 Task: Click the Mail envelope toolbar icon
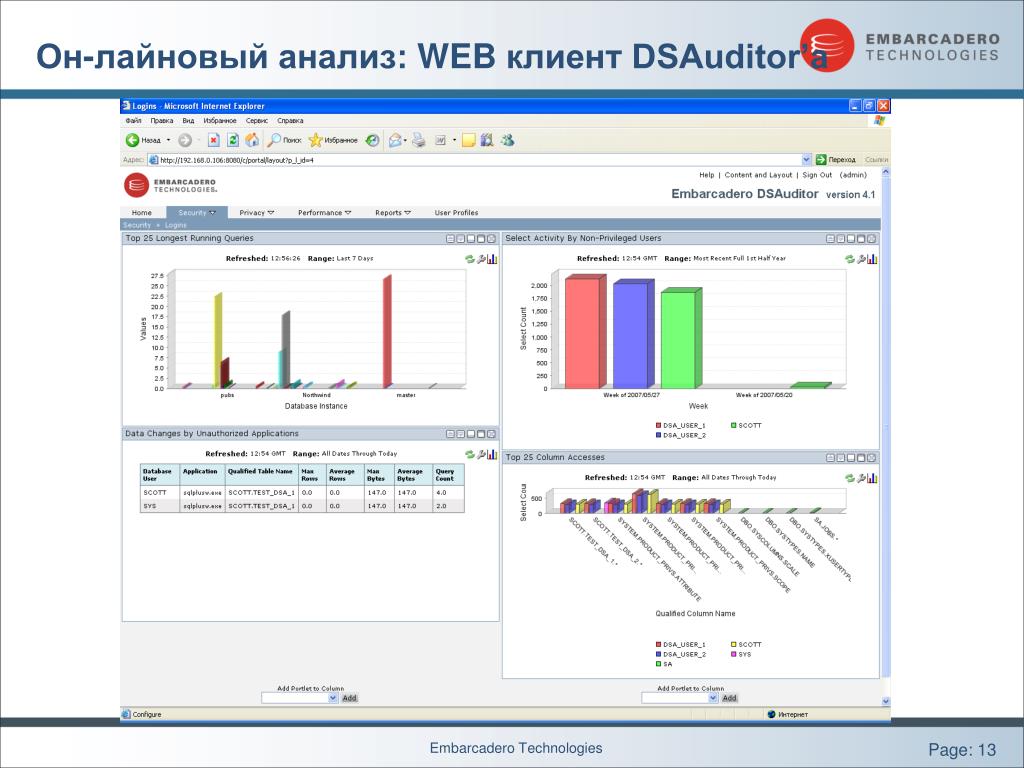394,140
